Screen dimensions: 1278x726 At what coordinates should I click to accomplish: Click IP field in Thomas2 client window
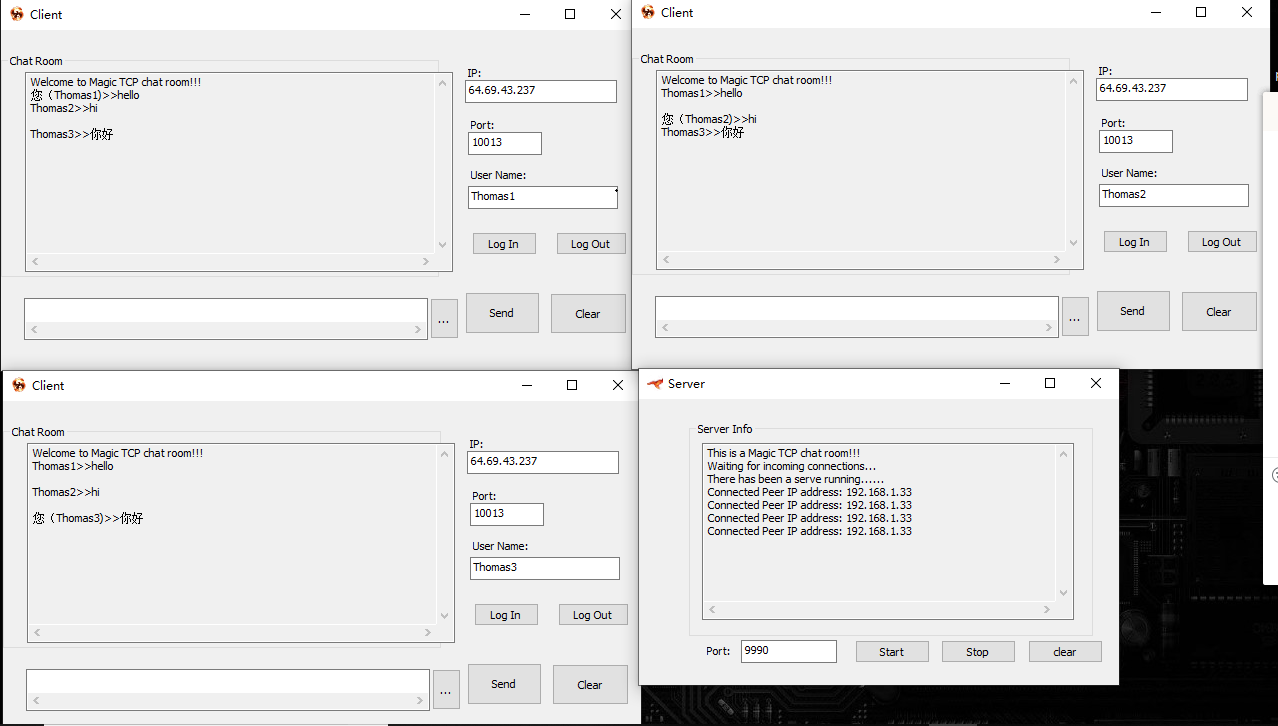pyautogui.click(x=1172, y=89)
